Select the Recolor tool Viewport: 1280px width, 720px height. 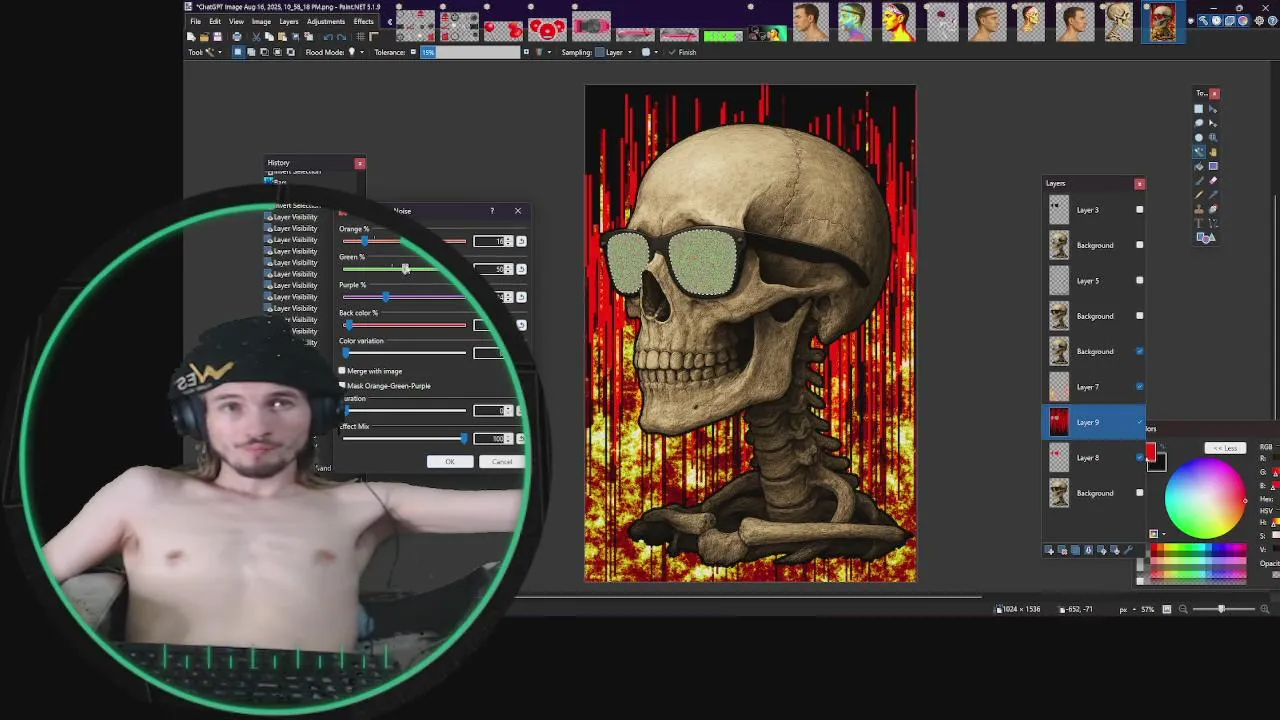[1213, 209]
